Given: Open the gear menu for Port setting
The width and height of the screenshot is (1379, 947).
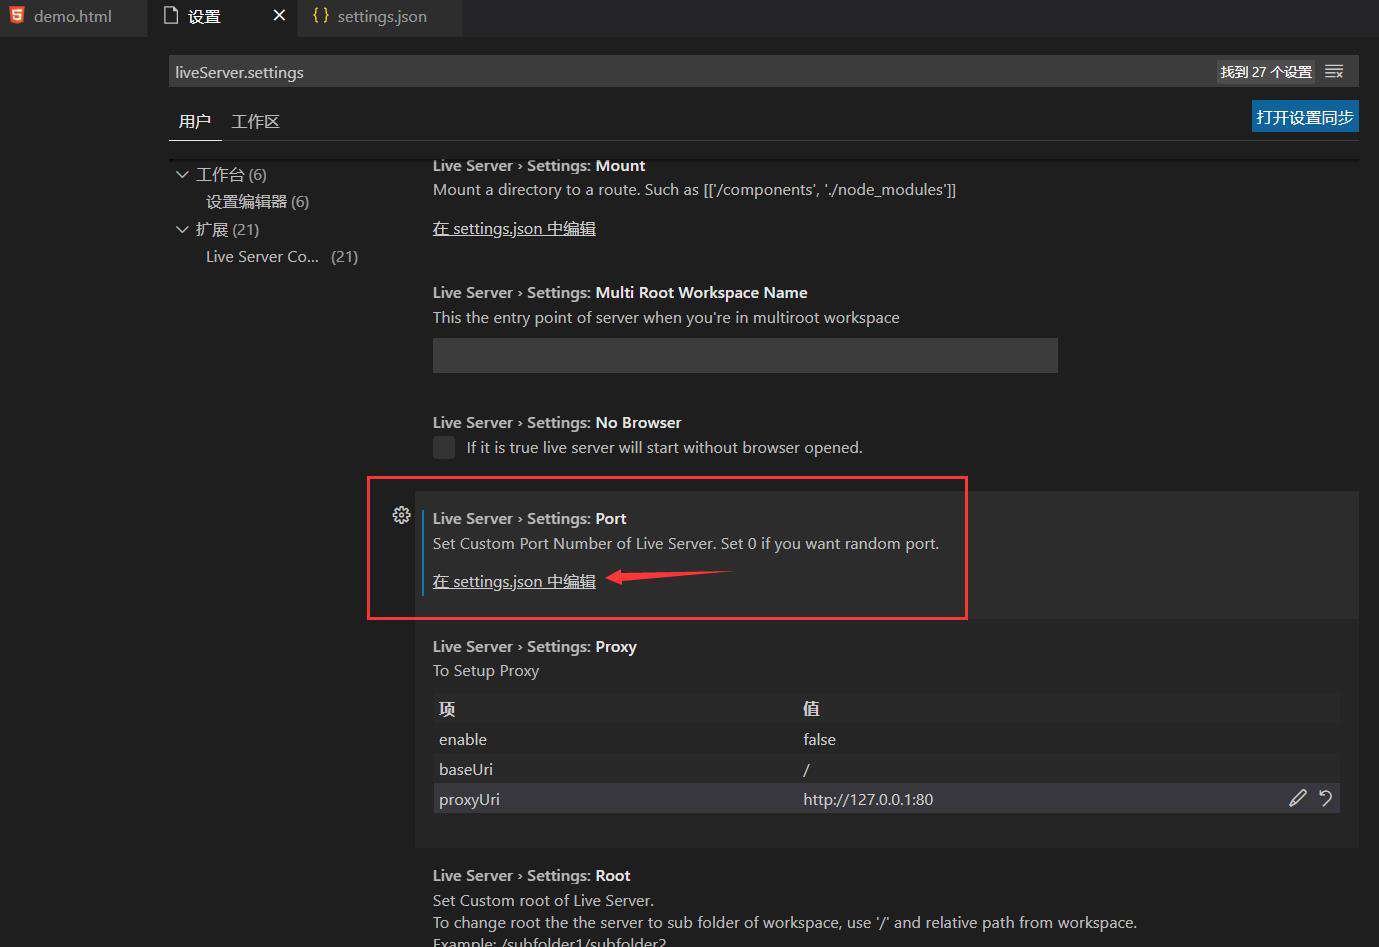Looking at the screenshot, I should (401, 515).
